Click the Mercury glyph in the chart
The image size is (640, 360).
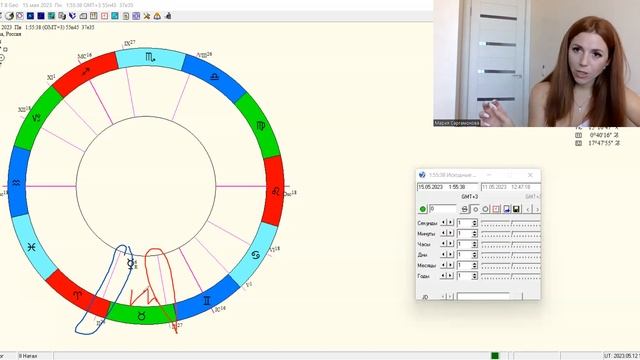[x=131, y=263]
